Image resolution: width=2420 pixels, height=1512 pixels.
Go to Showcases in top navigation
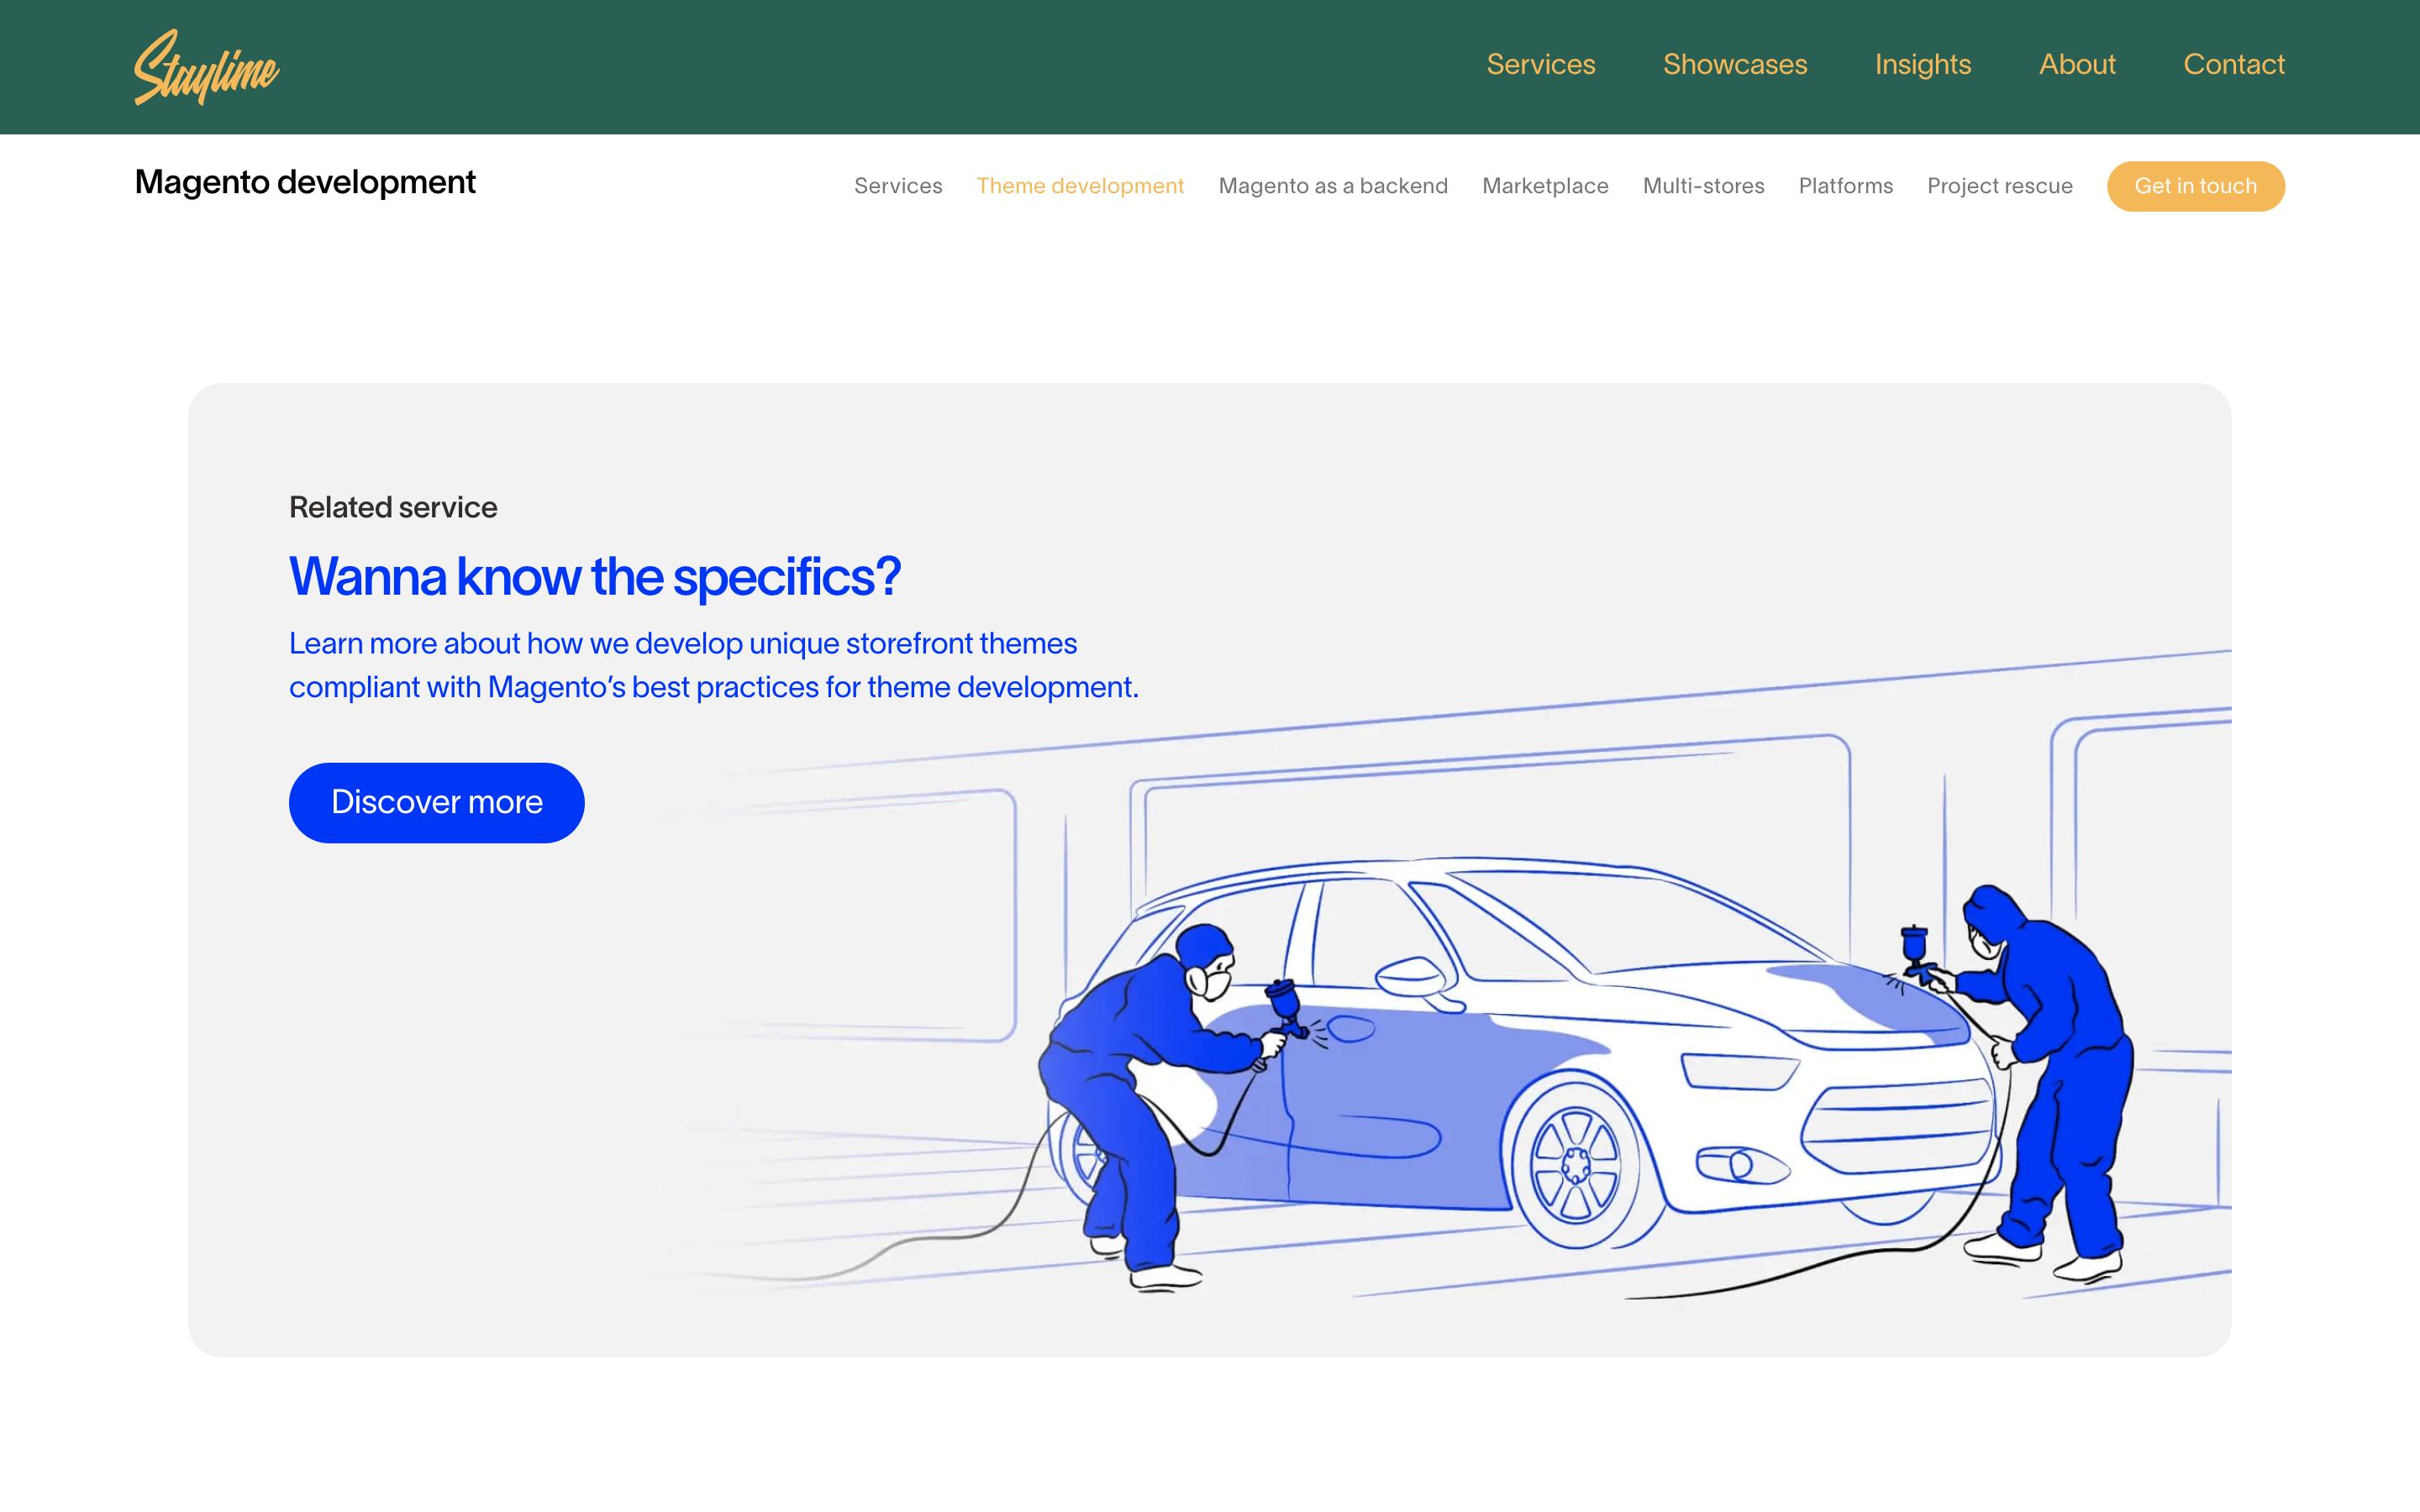1734,65
